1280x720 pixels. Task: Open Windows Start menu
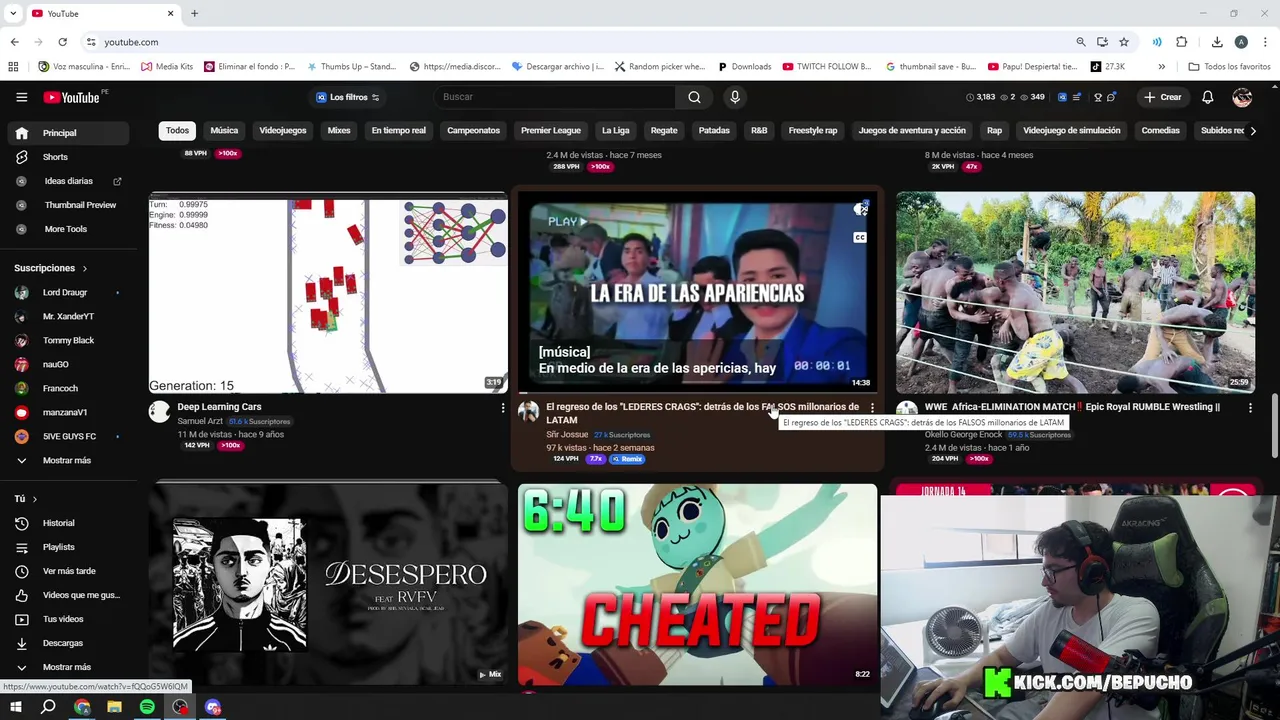pos(16,707)
